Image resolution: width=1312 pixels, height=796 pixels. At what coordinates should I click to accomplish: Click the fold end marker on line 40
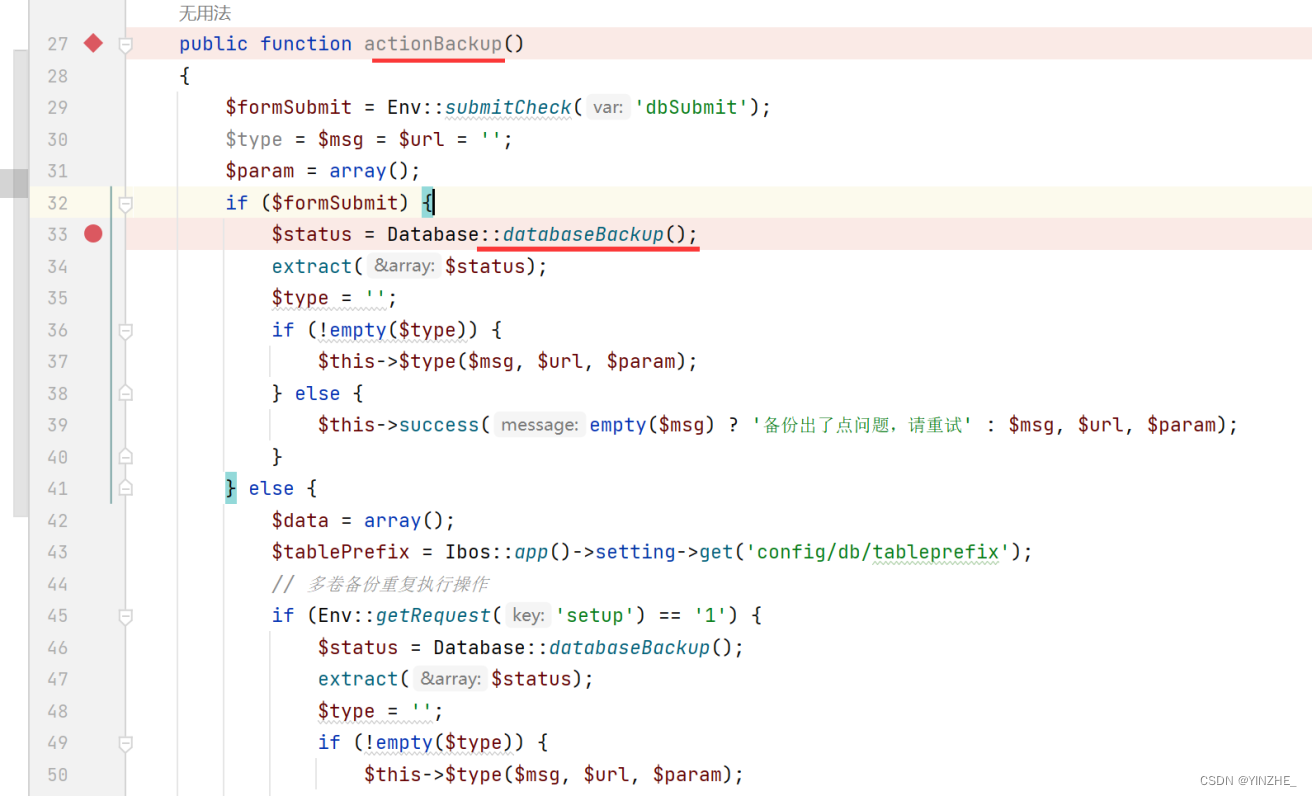pyautogui.click(x=125, y=457)
